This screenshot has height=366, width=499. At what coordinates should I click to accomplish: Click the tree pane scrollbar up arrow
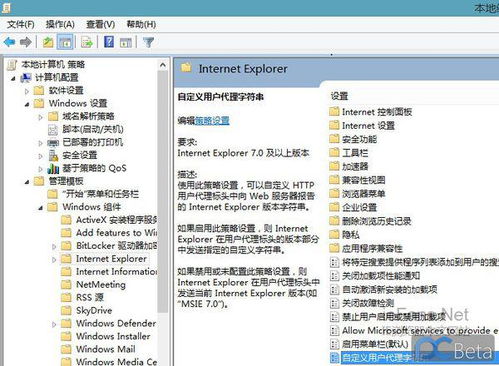point(163,65)
